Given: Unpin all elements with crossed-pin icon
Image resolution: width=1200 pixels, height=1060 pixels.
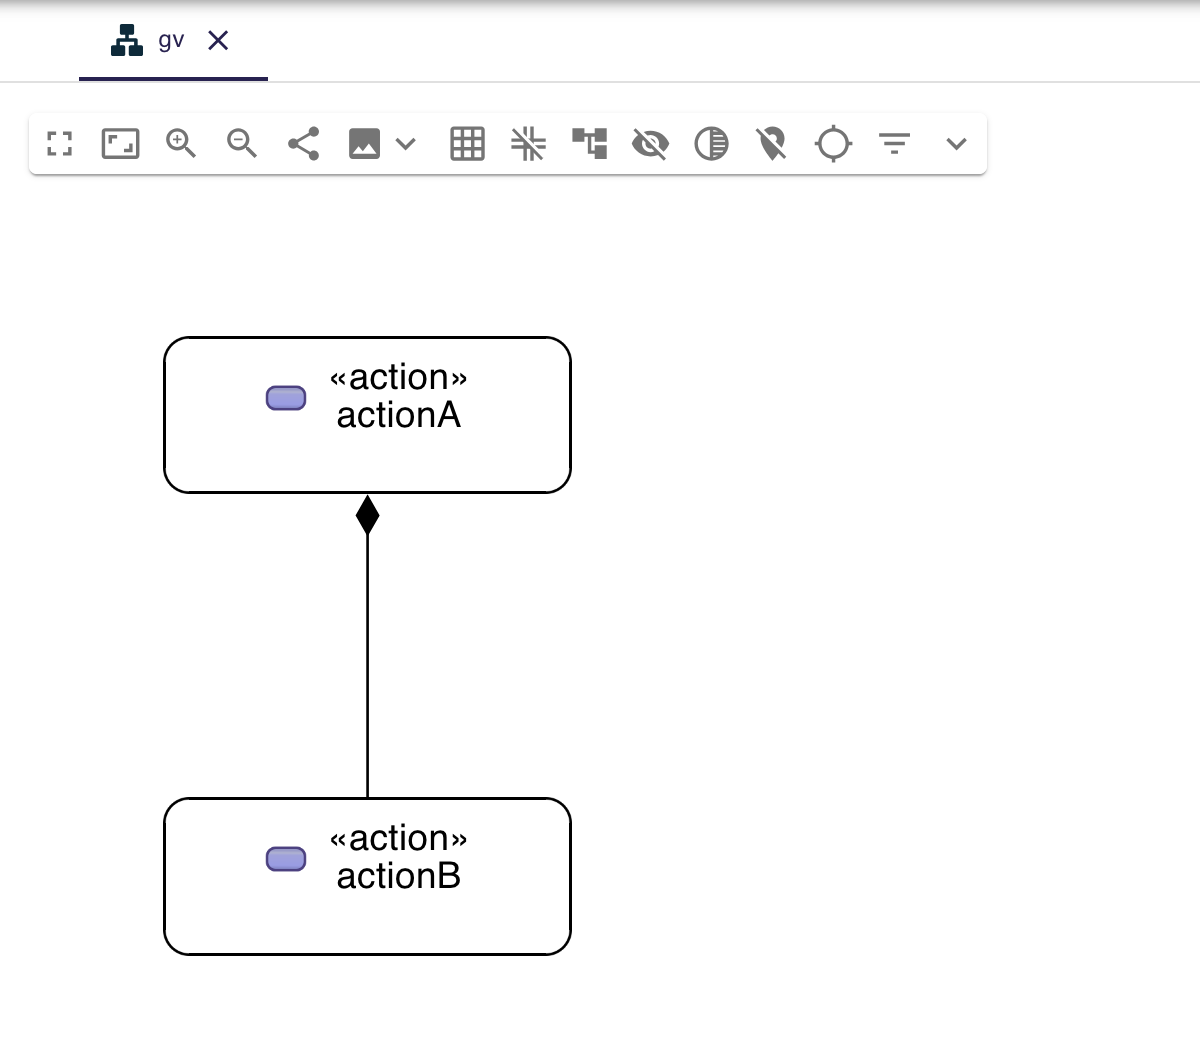Looking at the screenshot, I should 772,144.
